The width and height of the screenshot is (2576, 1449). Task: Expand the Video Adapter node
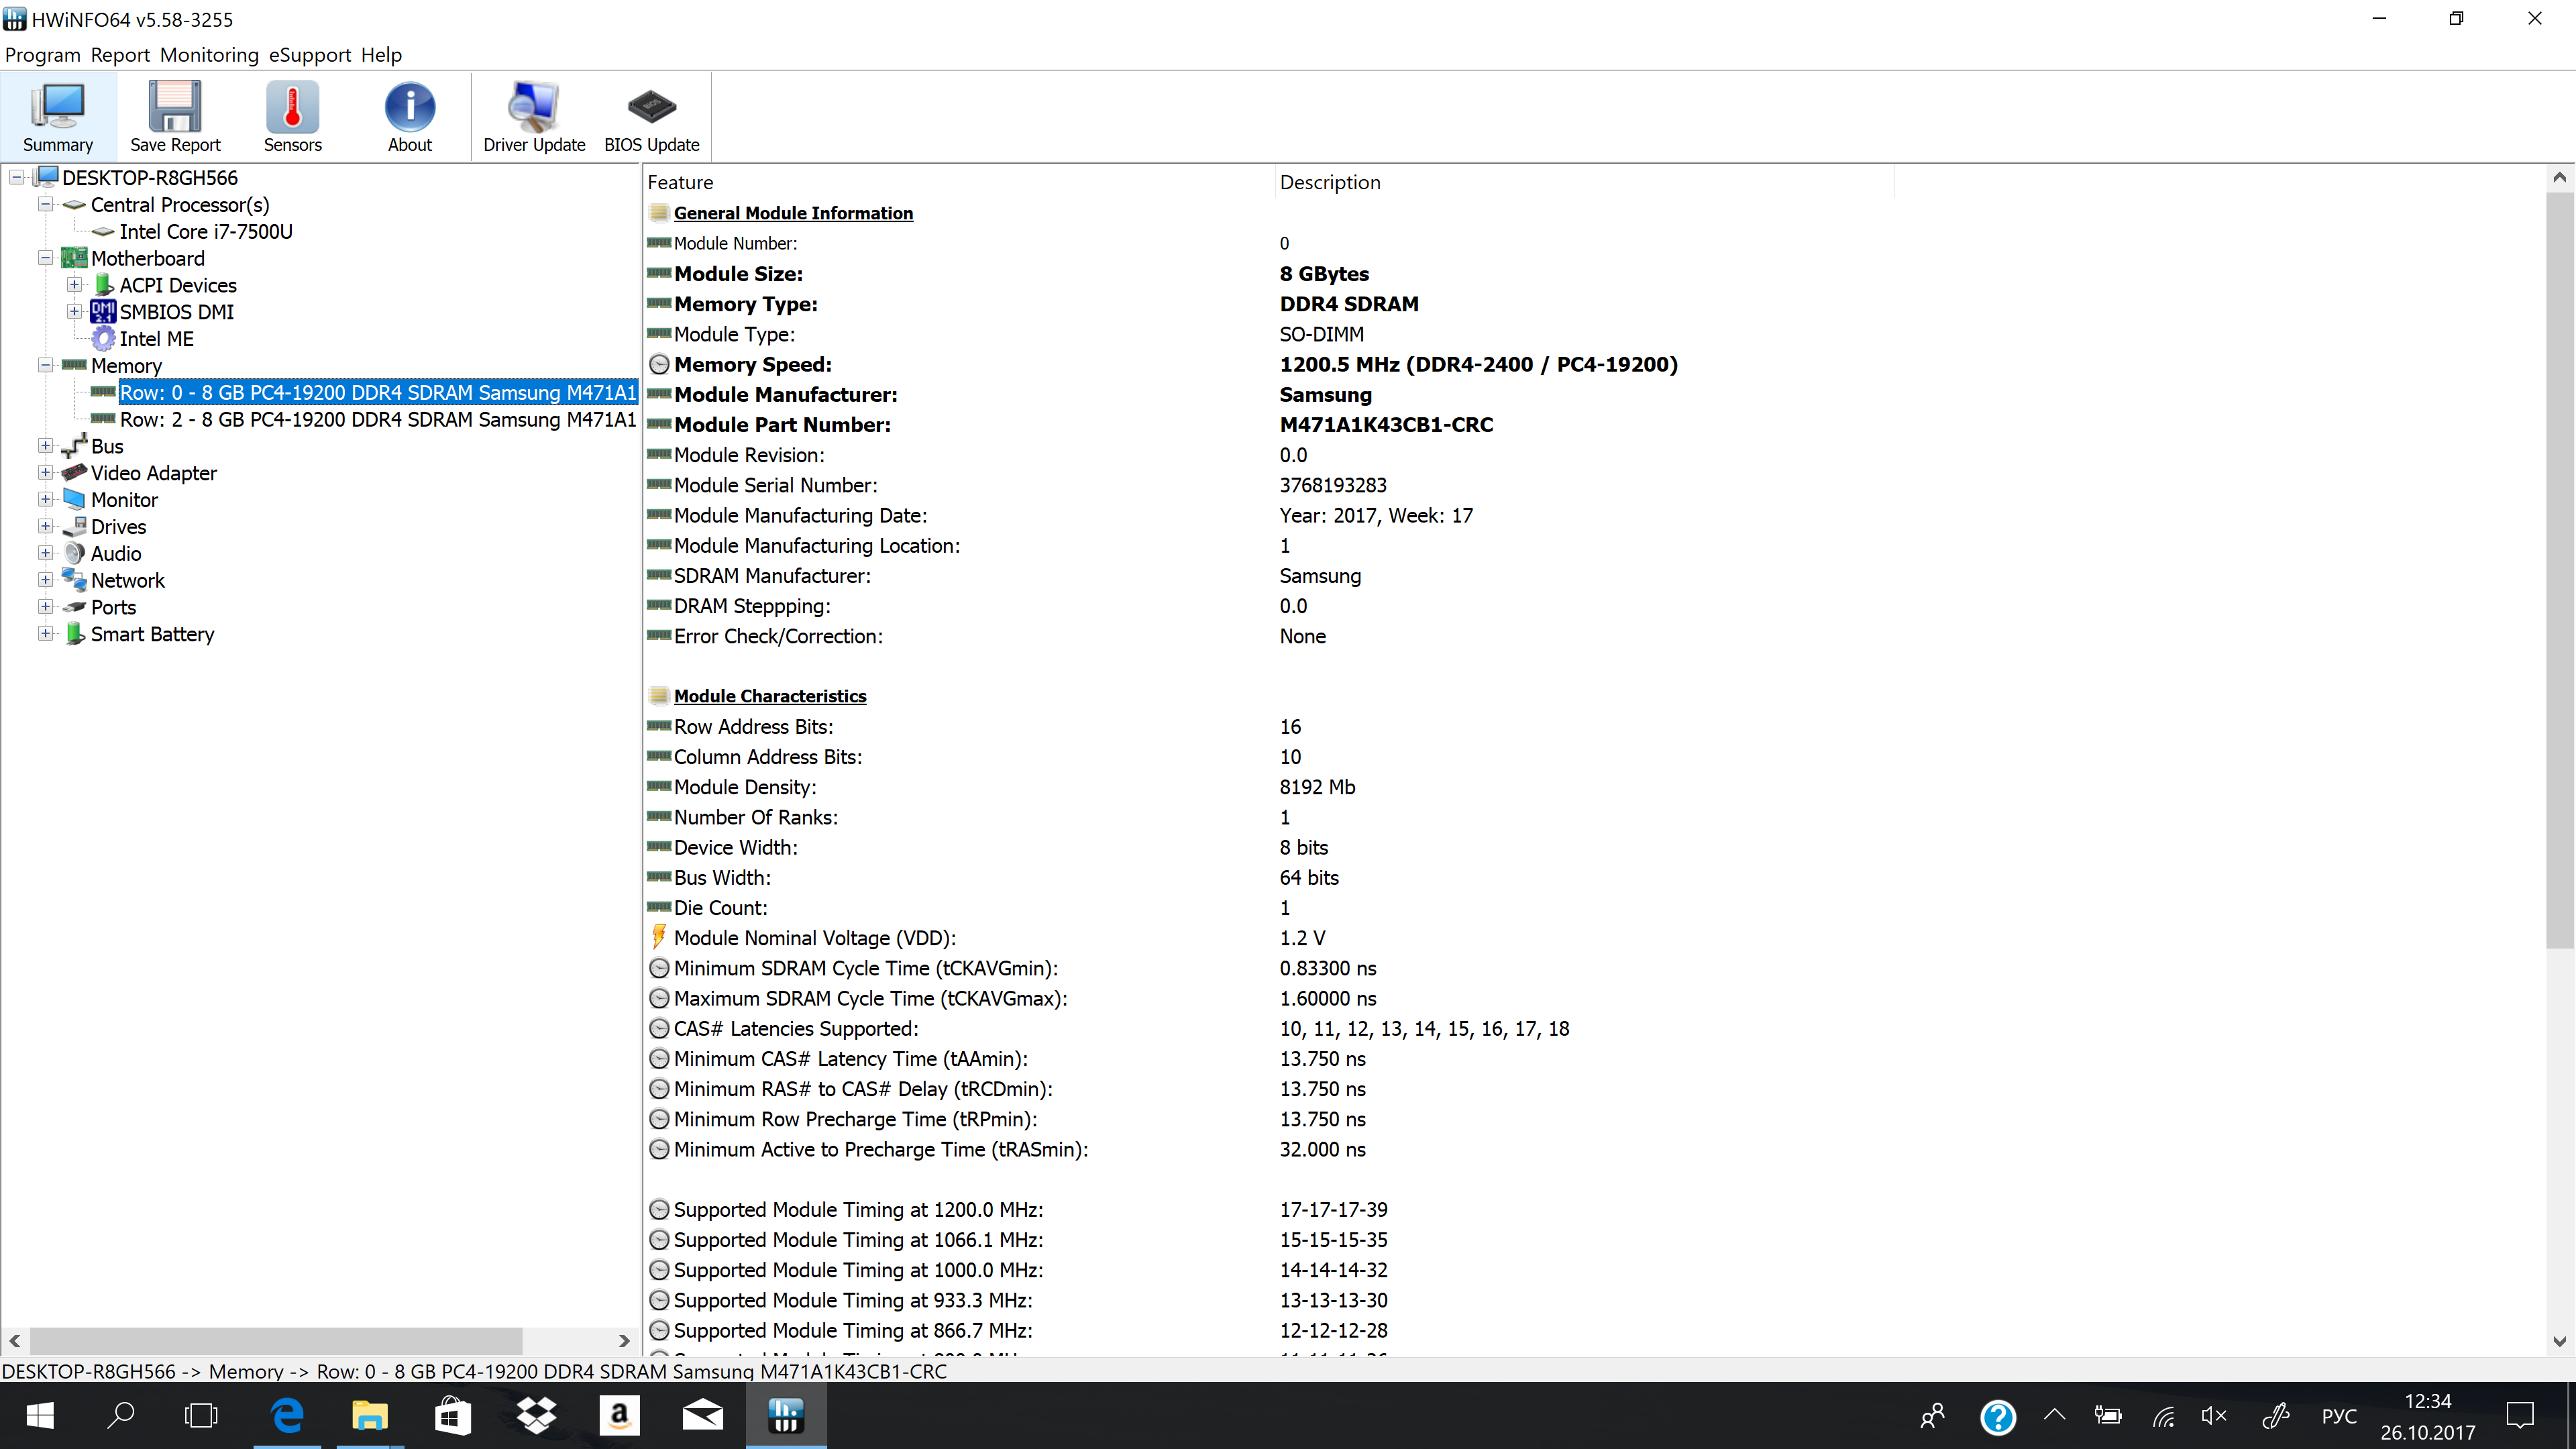click(45, 473)
